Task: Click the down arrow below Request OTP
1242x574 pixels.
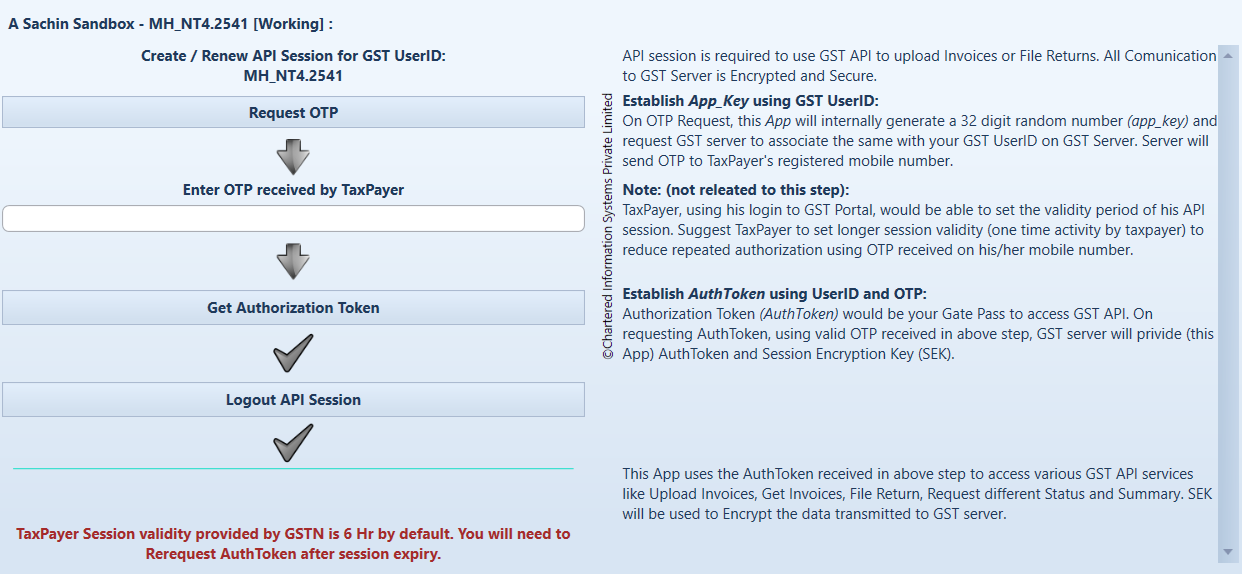Action: [x=293, y=156]
